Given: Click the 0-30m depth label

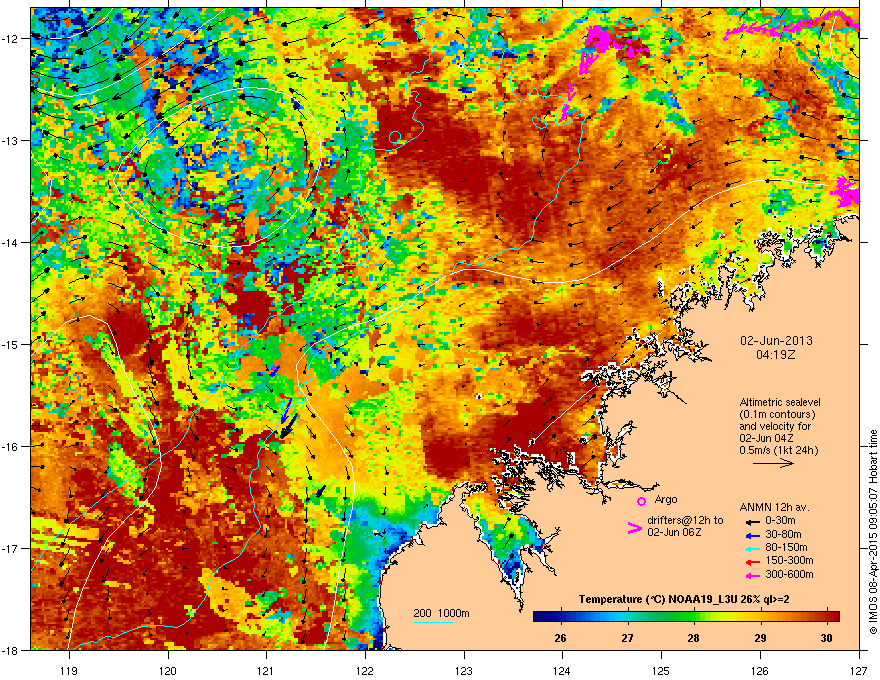Looking at the screenshot, I should pos(781,521).
